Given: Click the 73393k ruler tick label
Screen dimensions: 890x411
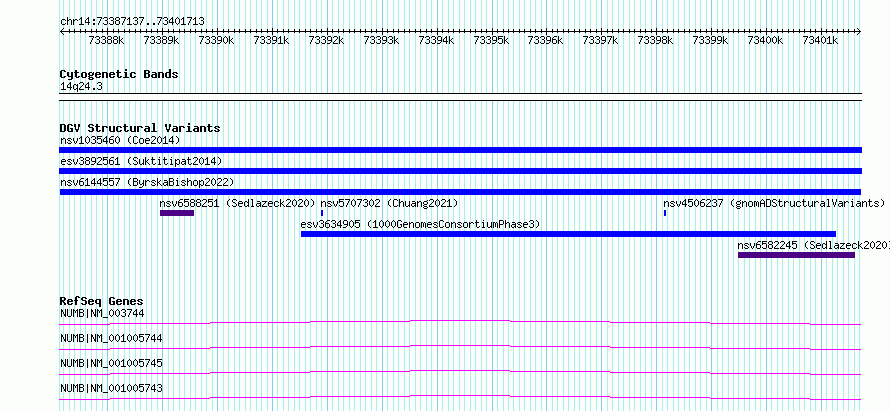Looking at the screenshot, I should coord(381,40).
